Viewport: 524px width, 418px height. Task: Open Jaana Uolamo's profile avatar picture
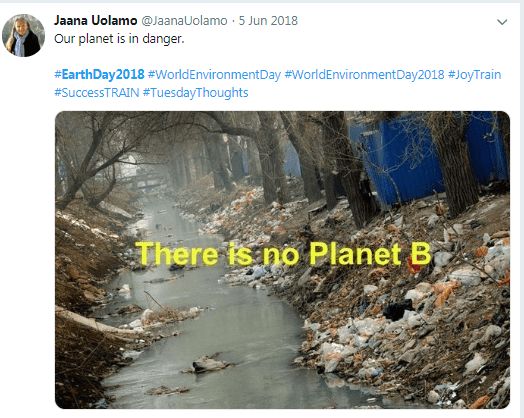click(x=23, y=35)
